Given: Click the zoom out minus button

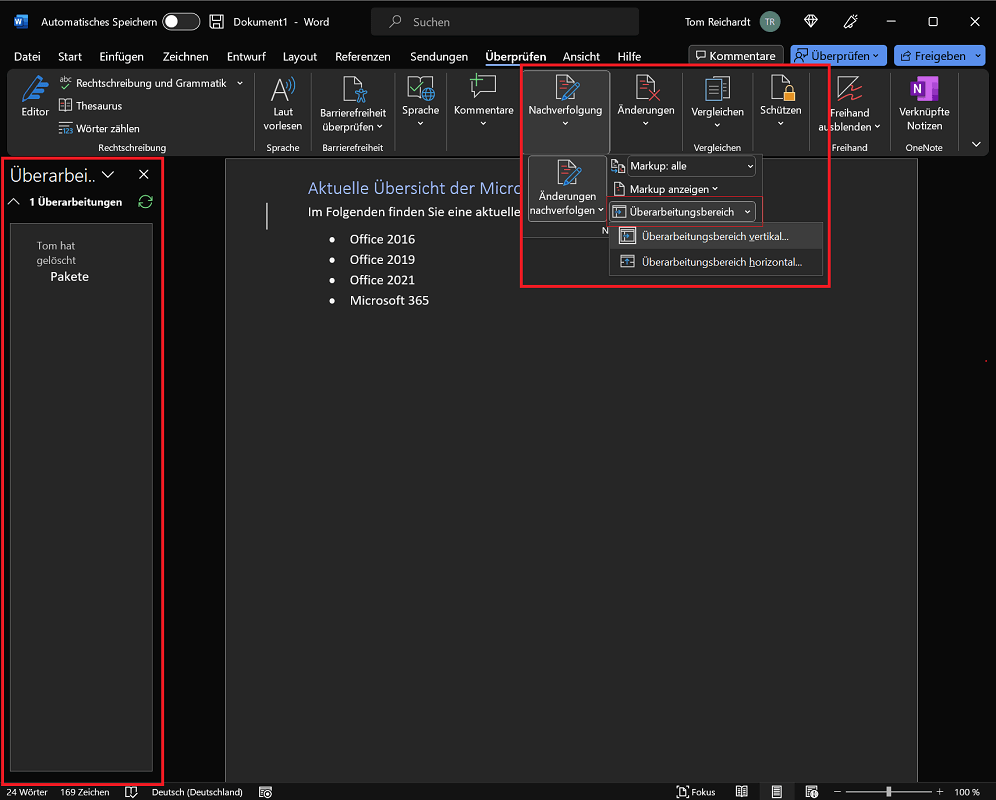Looking at the screenshot, I should (837, 792).
